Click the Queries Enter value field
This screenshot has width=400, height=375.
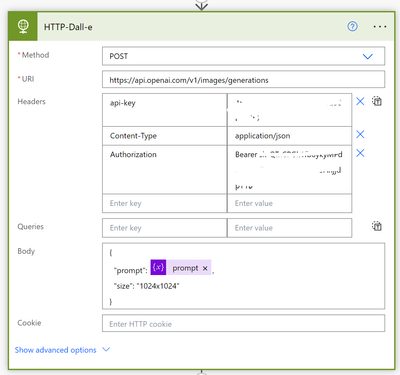point(289,228)
